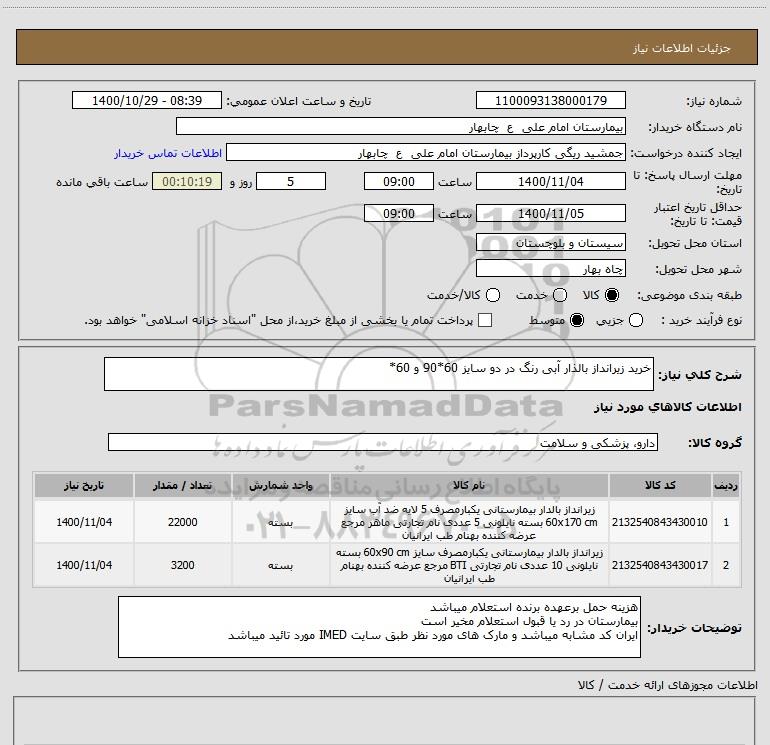Screen dimensions: 770x745
Task: Click response deadline time 09:00 field
Action: 399,181
